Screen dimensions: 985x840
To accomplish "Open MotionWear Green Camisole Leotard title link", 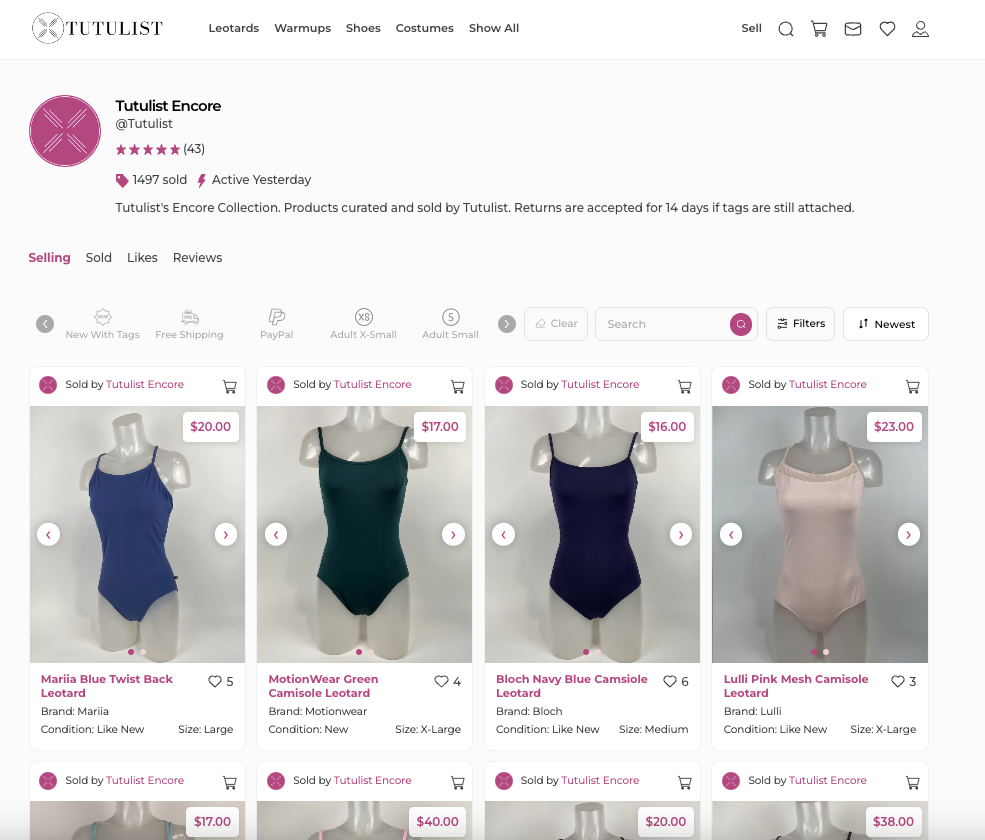I will pyautogui.click(x=324, y=686).
